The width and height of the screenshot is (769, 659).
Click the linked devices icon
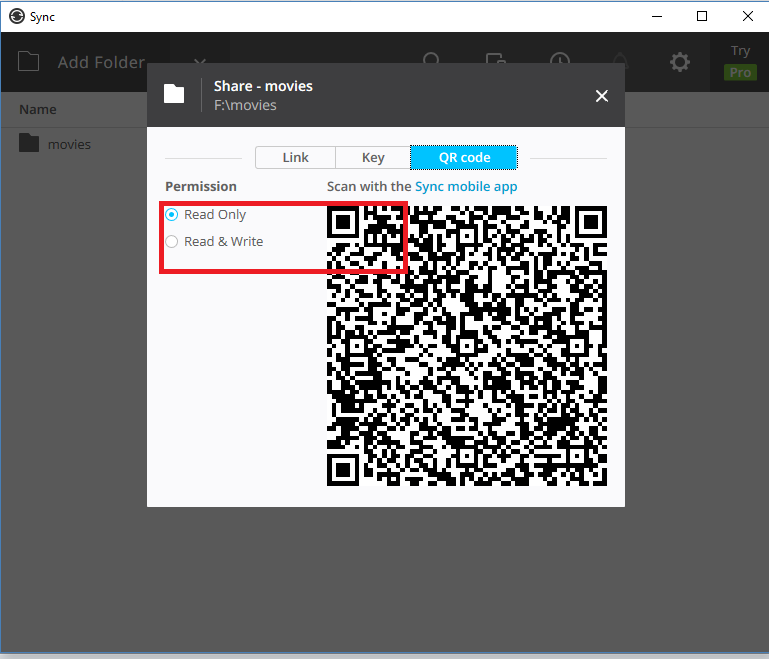point(495,58)
